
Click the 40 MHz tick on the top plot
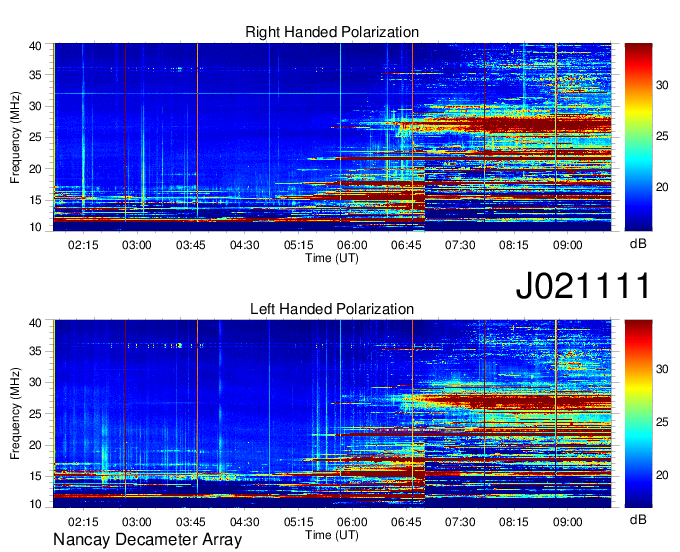(x=35, y=46)
